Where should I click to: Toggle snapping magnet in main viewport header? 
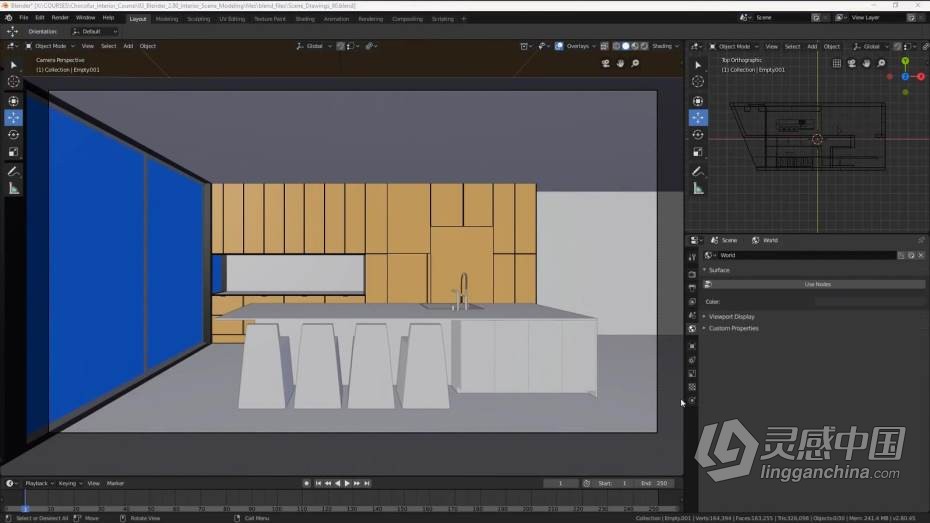[340, 46]
